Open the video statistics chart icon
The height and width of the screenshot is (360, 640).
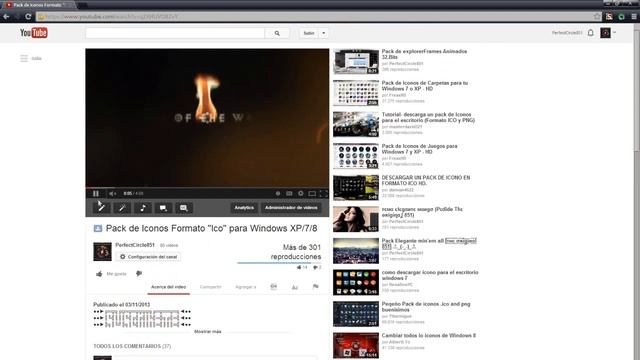click(295, 287)
